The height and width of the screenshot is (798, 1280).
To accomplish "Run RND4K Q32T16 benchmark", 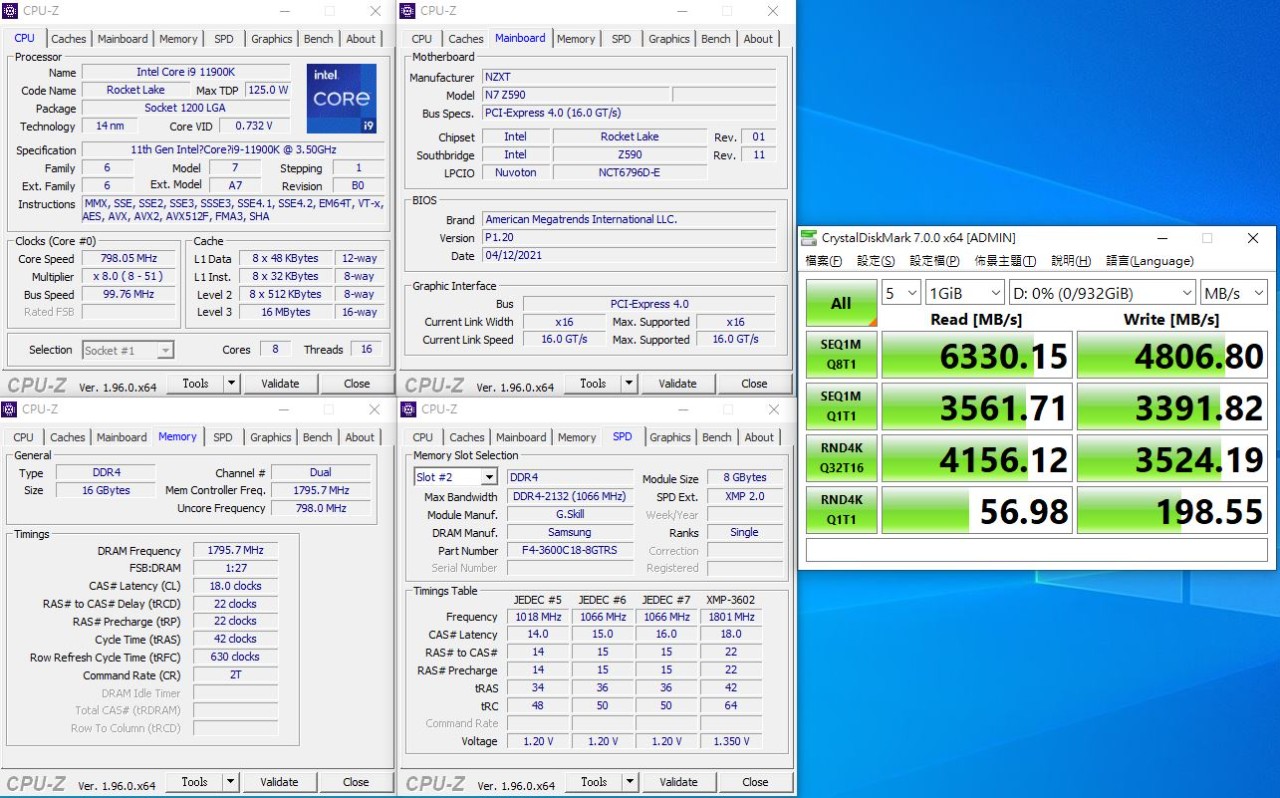I will tap(841, 458).
